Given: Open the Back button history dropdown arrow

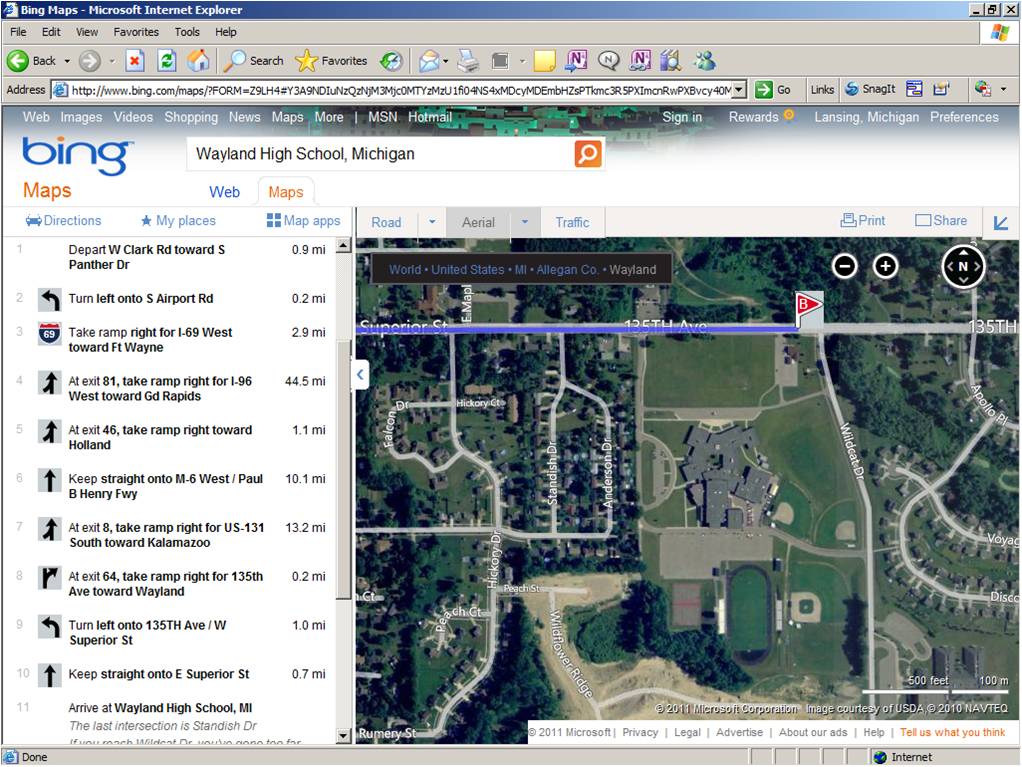Looking at the screenshot, I should tap(66, 61).
